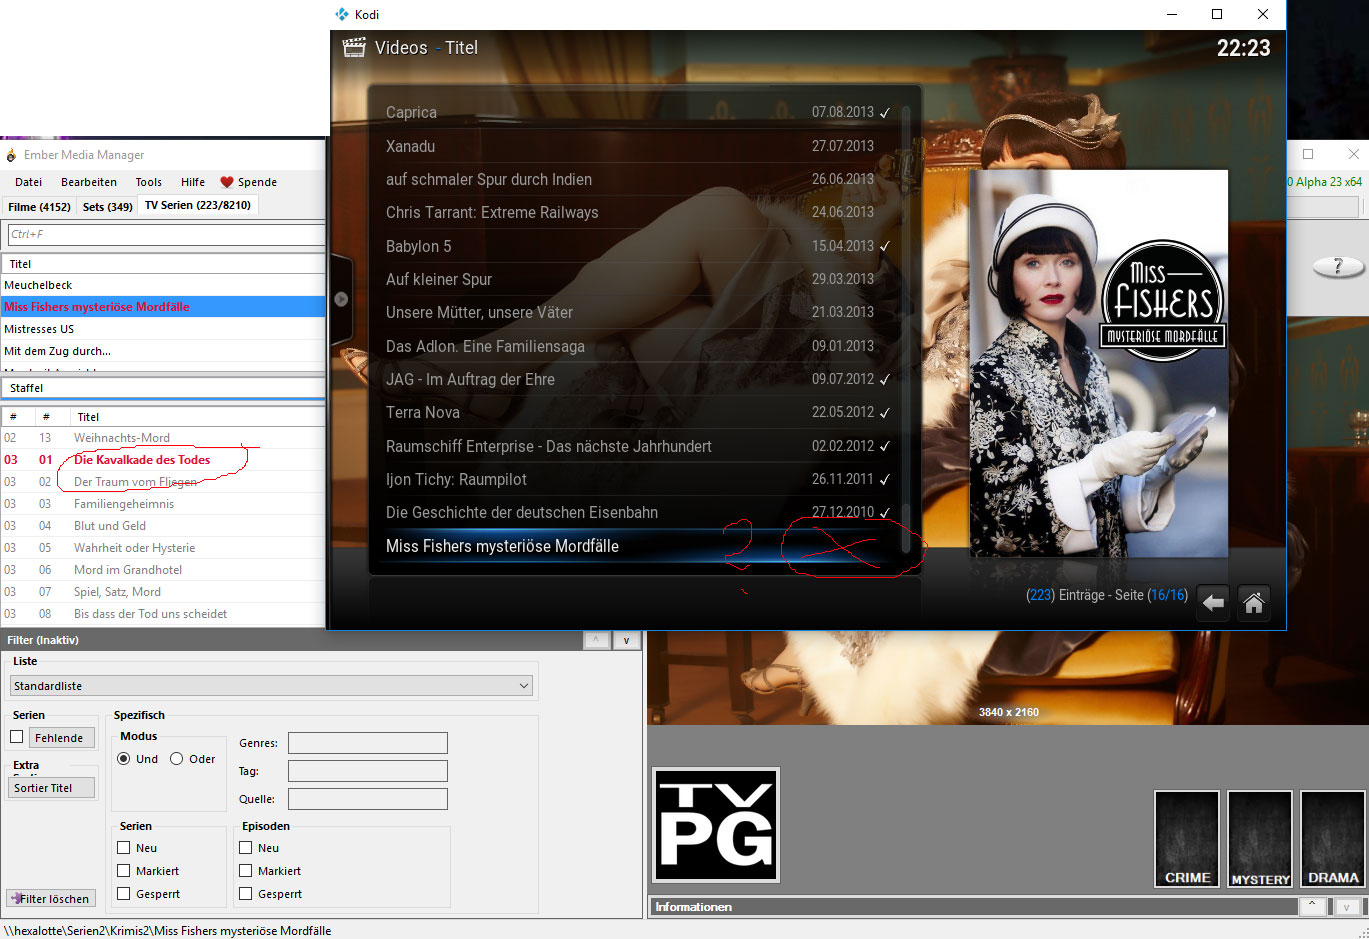Select Mistresses US in show list
1369x939 pixels.
pos(164,329)
